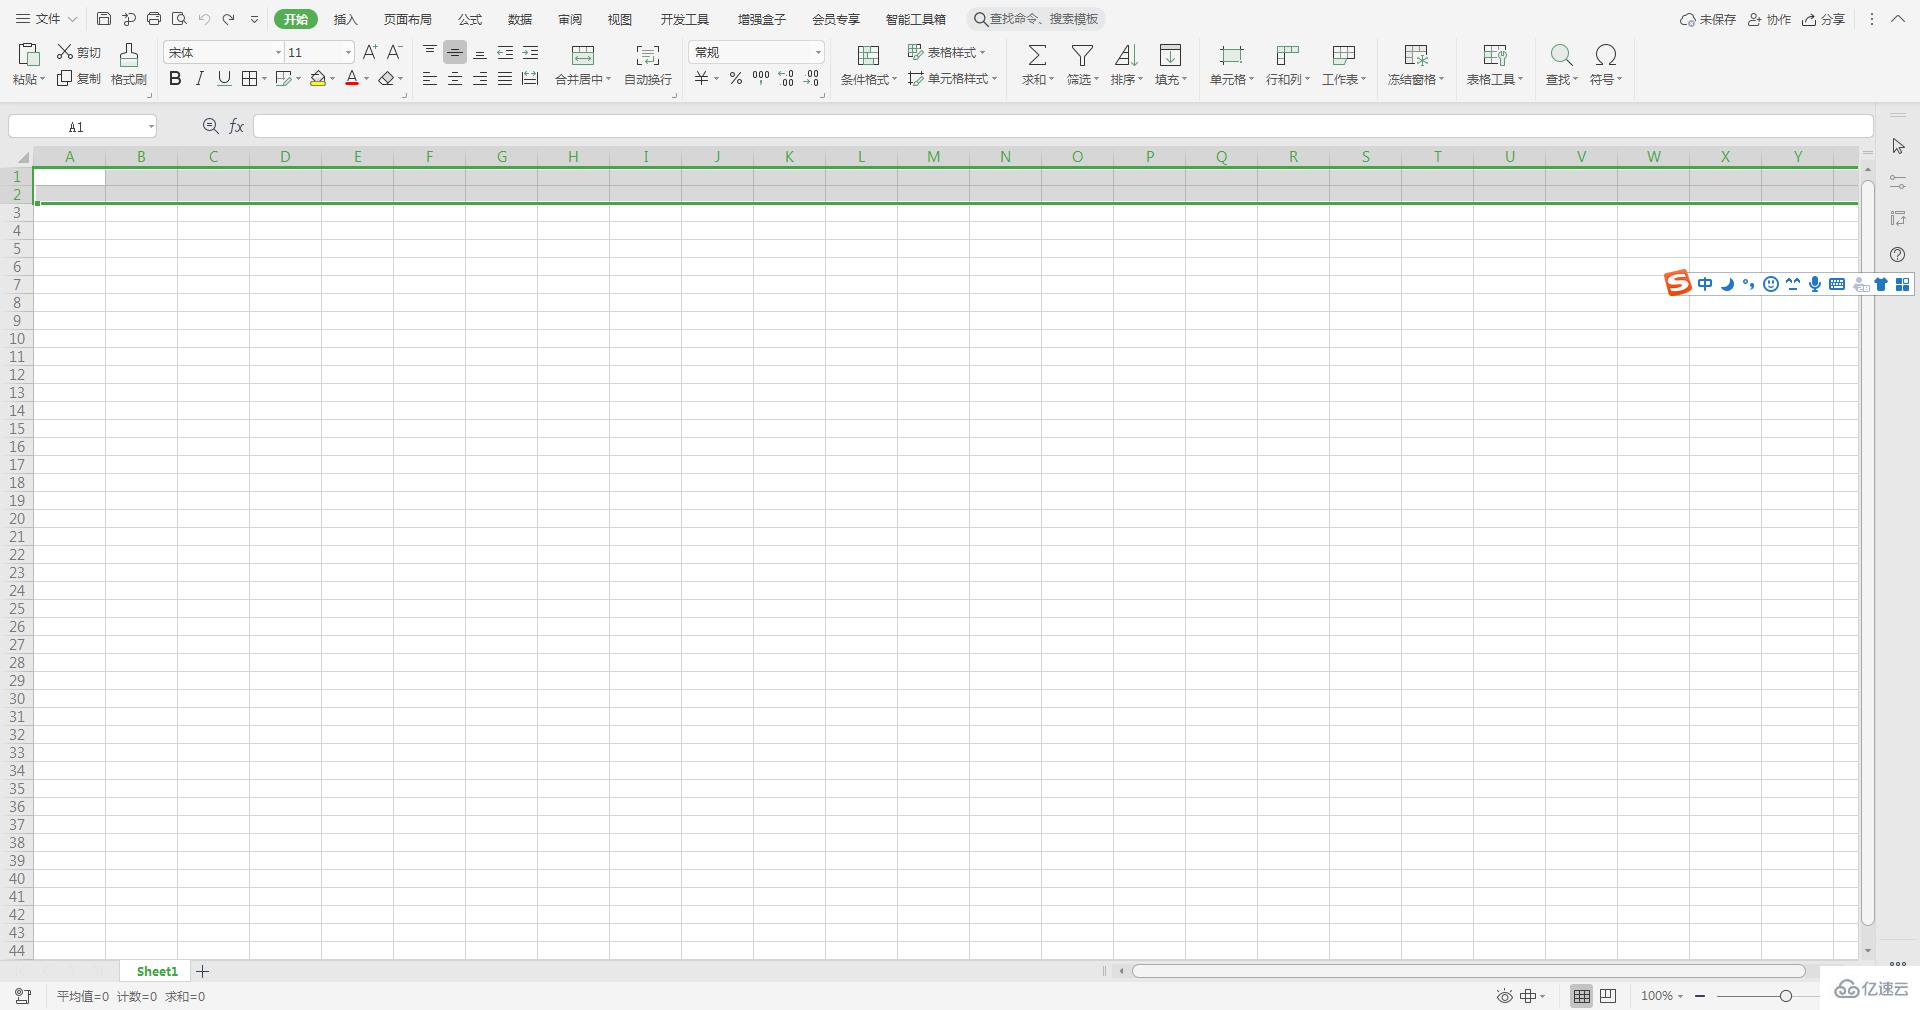Click the Sort (排序) icon
This screenshot has height=1010, width=1920.
point(1126,54)
